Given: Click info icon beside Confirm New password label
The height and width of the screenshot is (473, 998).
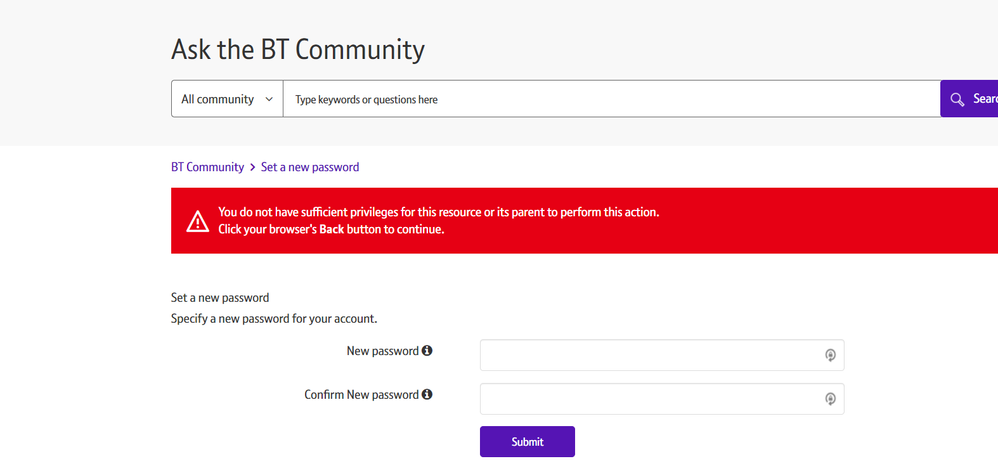Looking at the screenshot, I should [x=427, y=395].
